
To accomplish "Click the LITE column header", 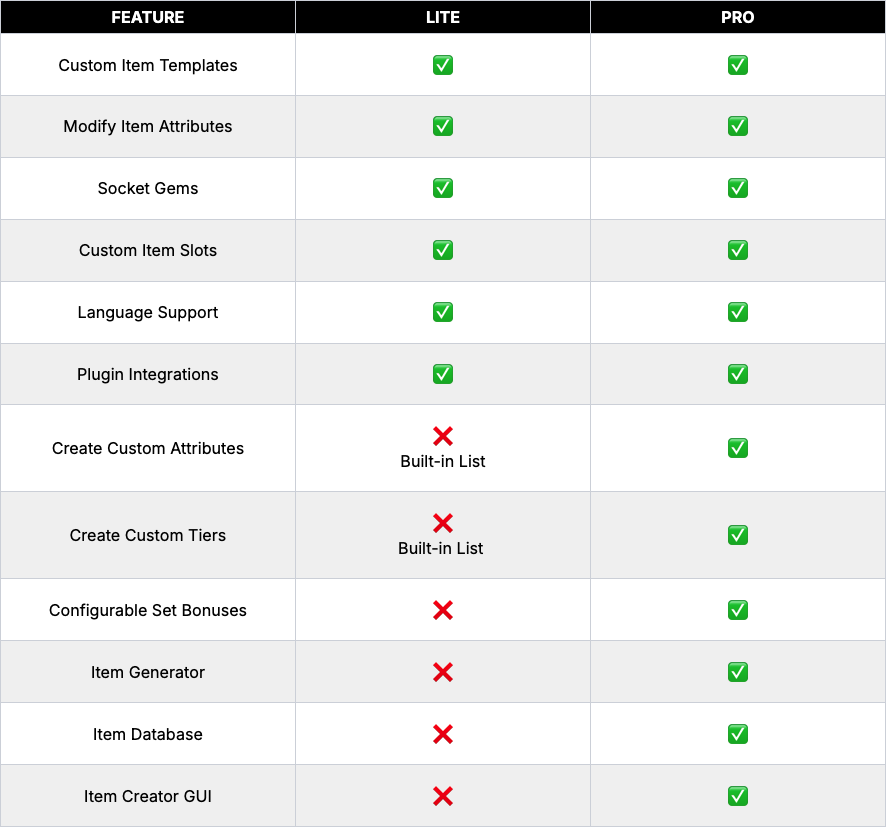I will (x=442, y=17).
